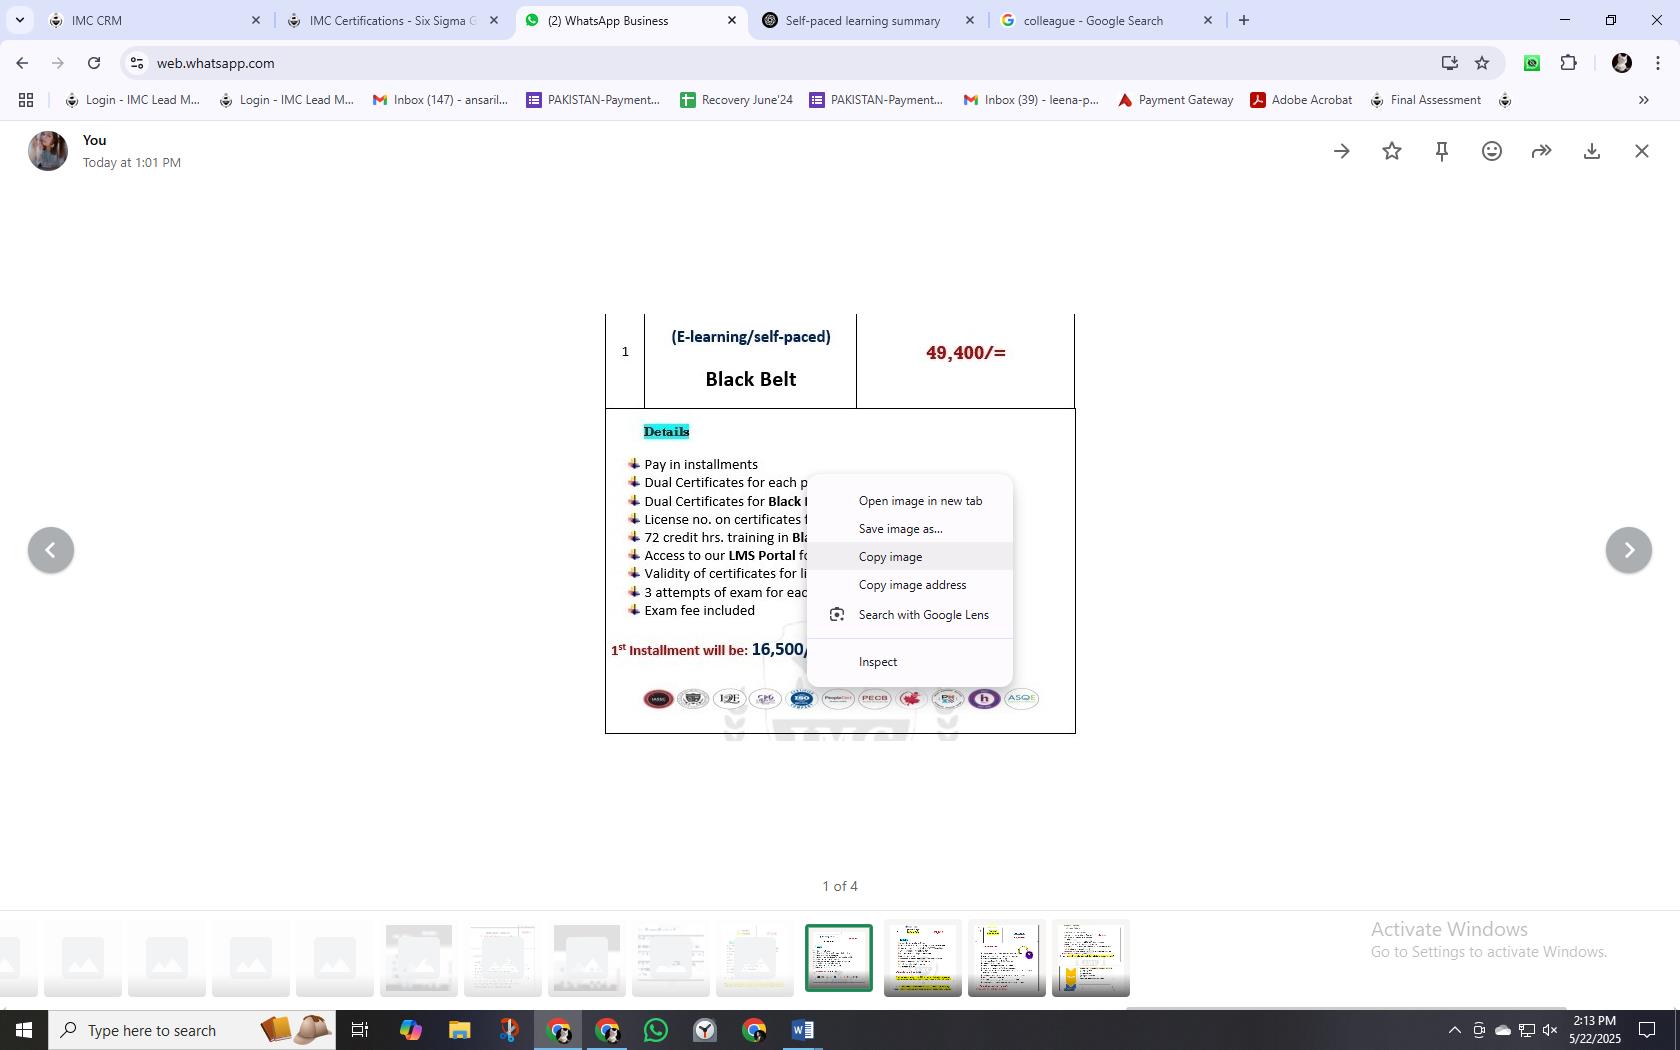Click the address bar showing web.whatsapp.com

(780, 63)
